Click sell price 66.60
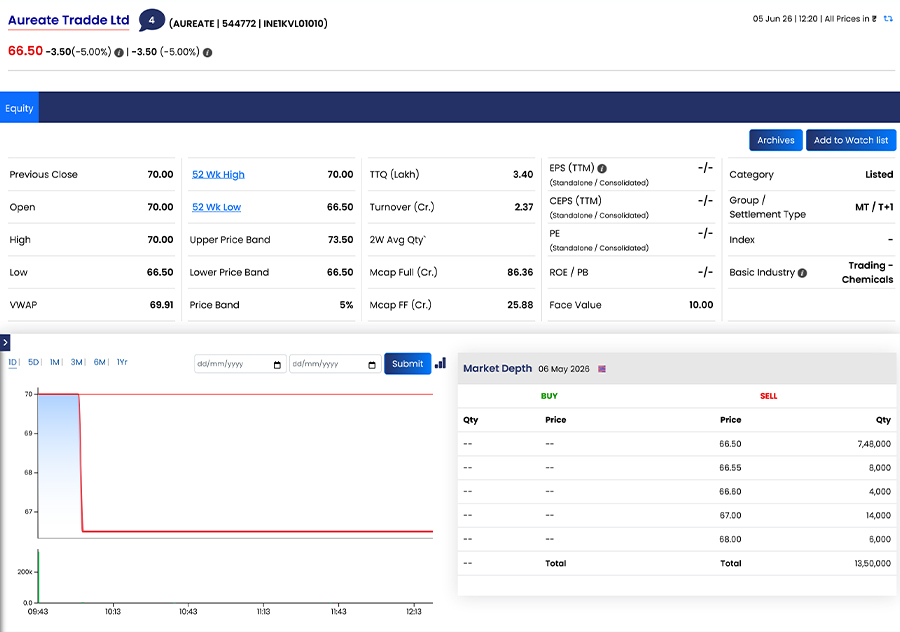 click(x=730, y=492)
